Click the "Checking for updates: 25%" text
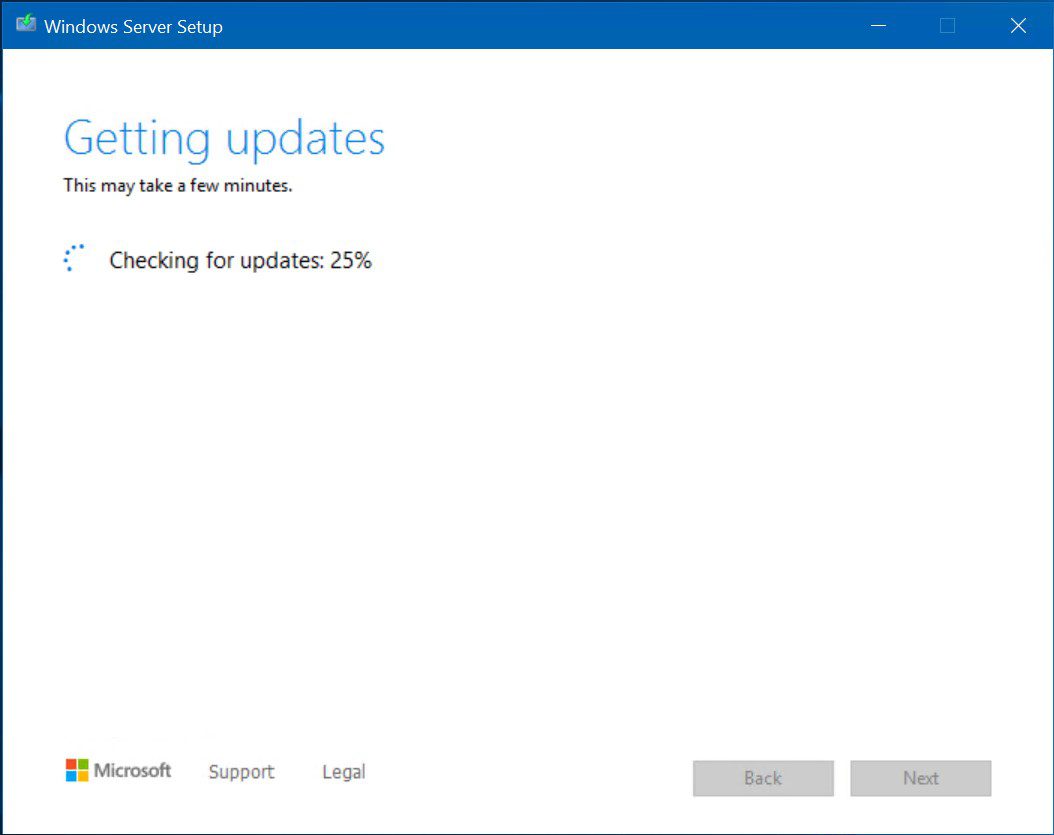 coord(241,261)
